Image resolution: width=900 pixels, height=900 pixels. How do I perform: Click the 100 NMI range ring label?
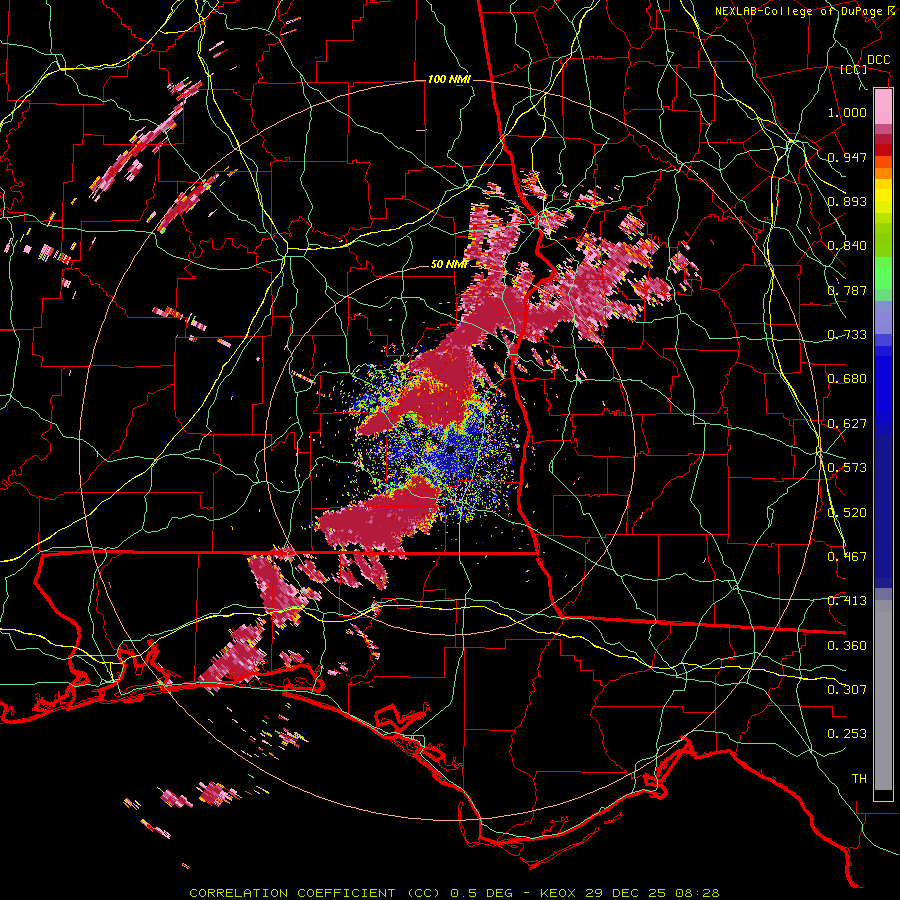point(449,79)
